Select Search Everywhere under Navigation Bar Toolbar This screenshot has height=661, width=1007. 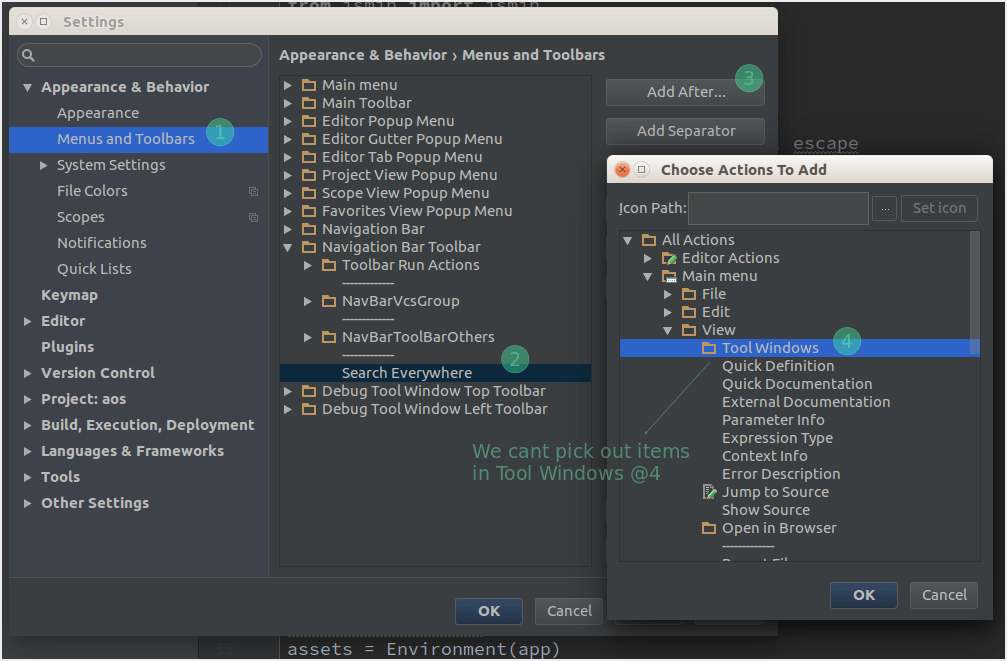(x=407, y=372)
